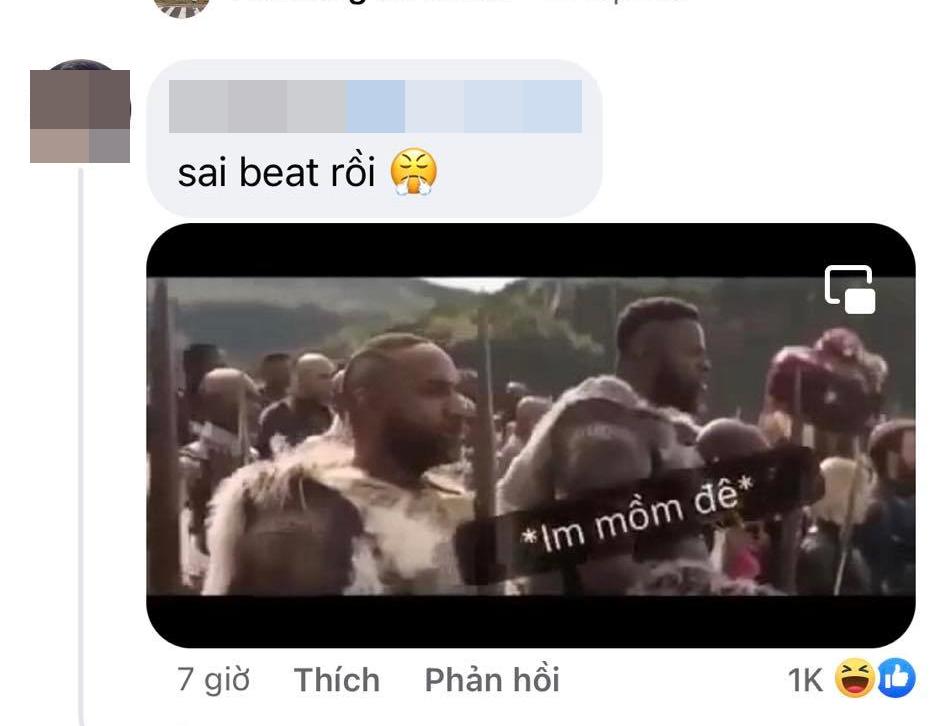Click the vertical reply thread line
Image resolution: width=946 pixels, height=726 pixels.
pyautogui.click(x=81, y=447)
